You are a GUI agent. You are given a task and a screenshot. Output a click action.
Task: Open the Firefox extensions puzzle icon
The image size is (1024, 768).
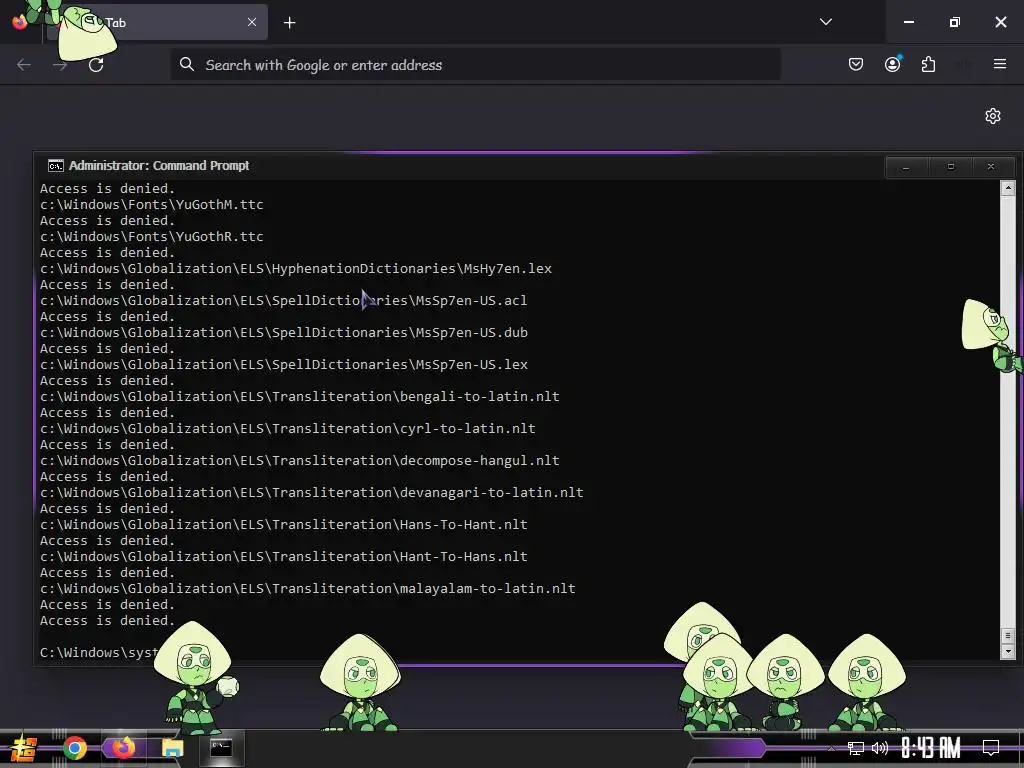pyautogui.click(x=928, y=64)
